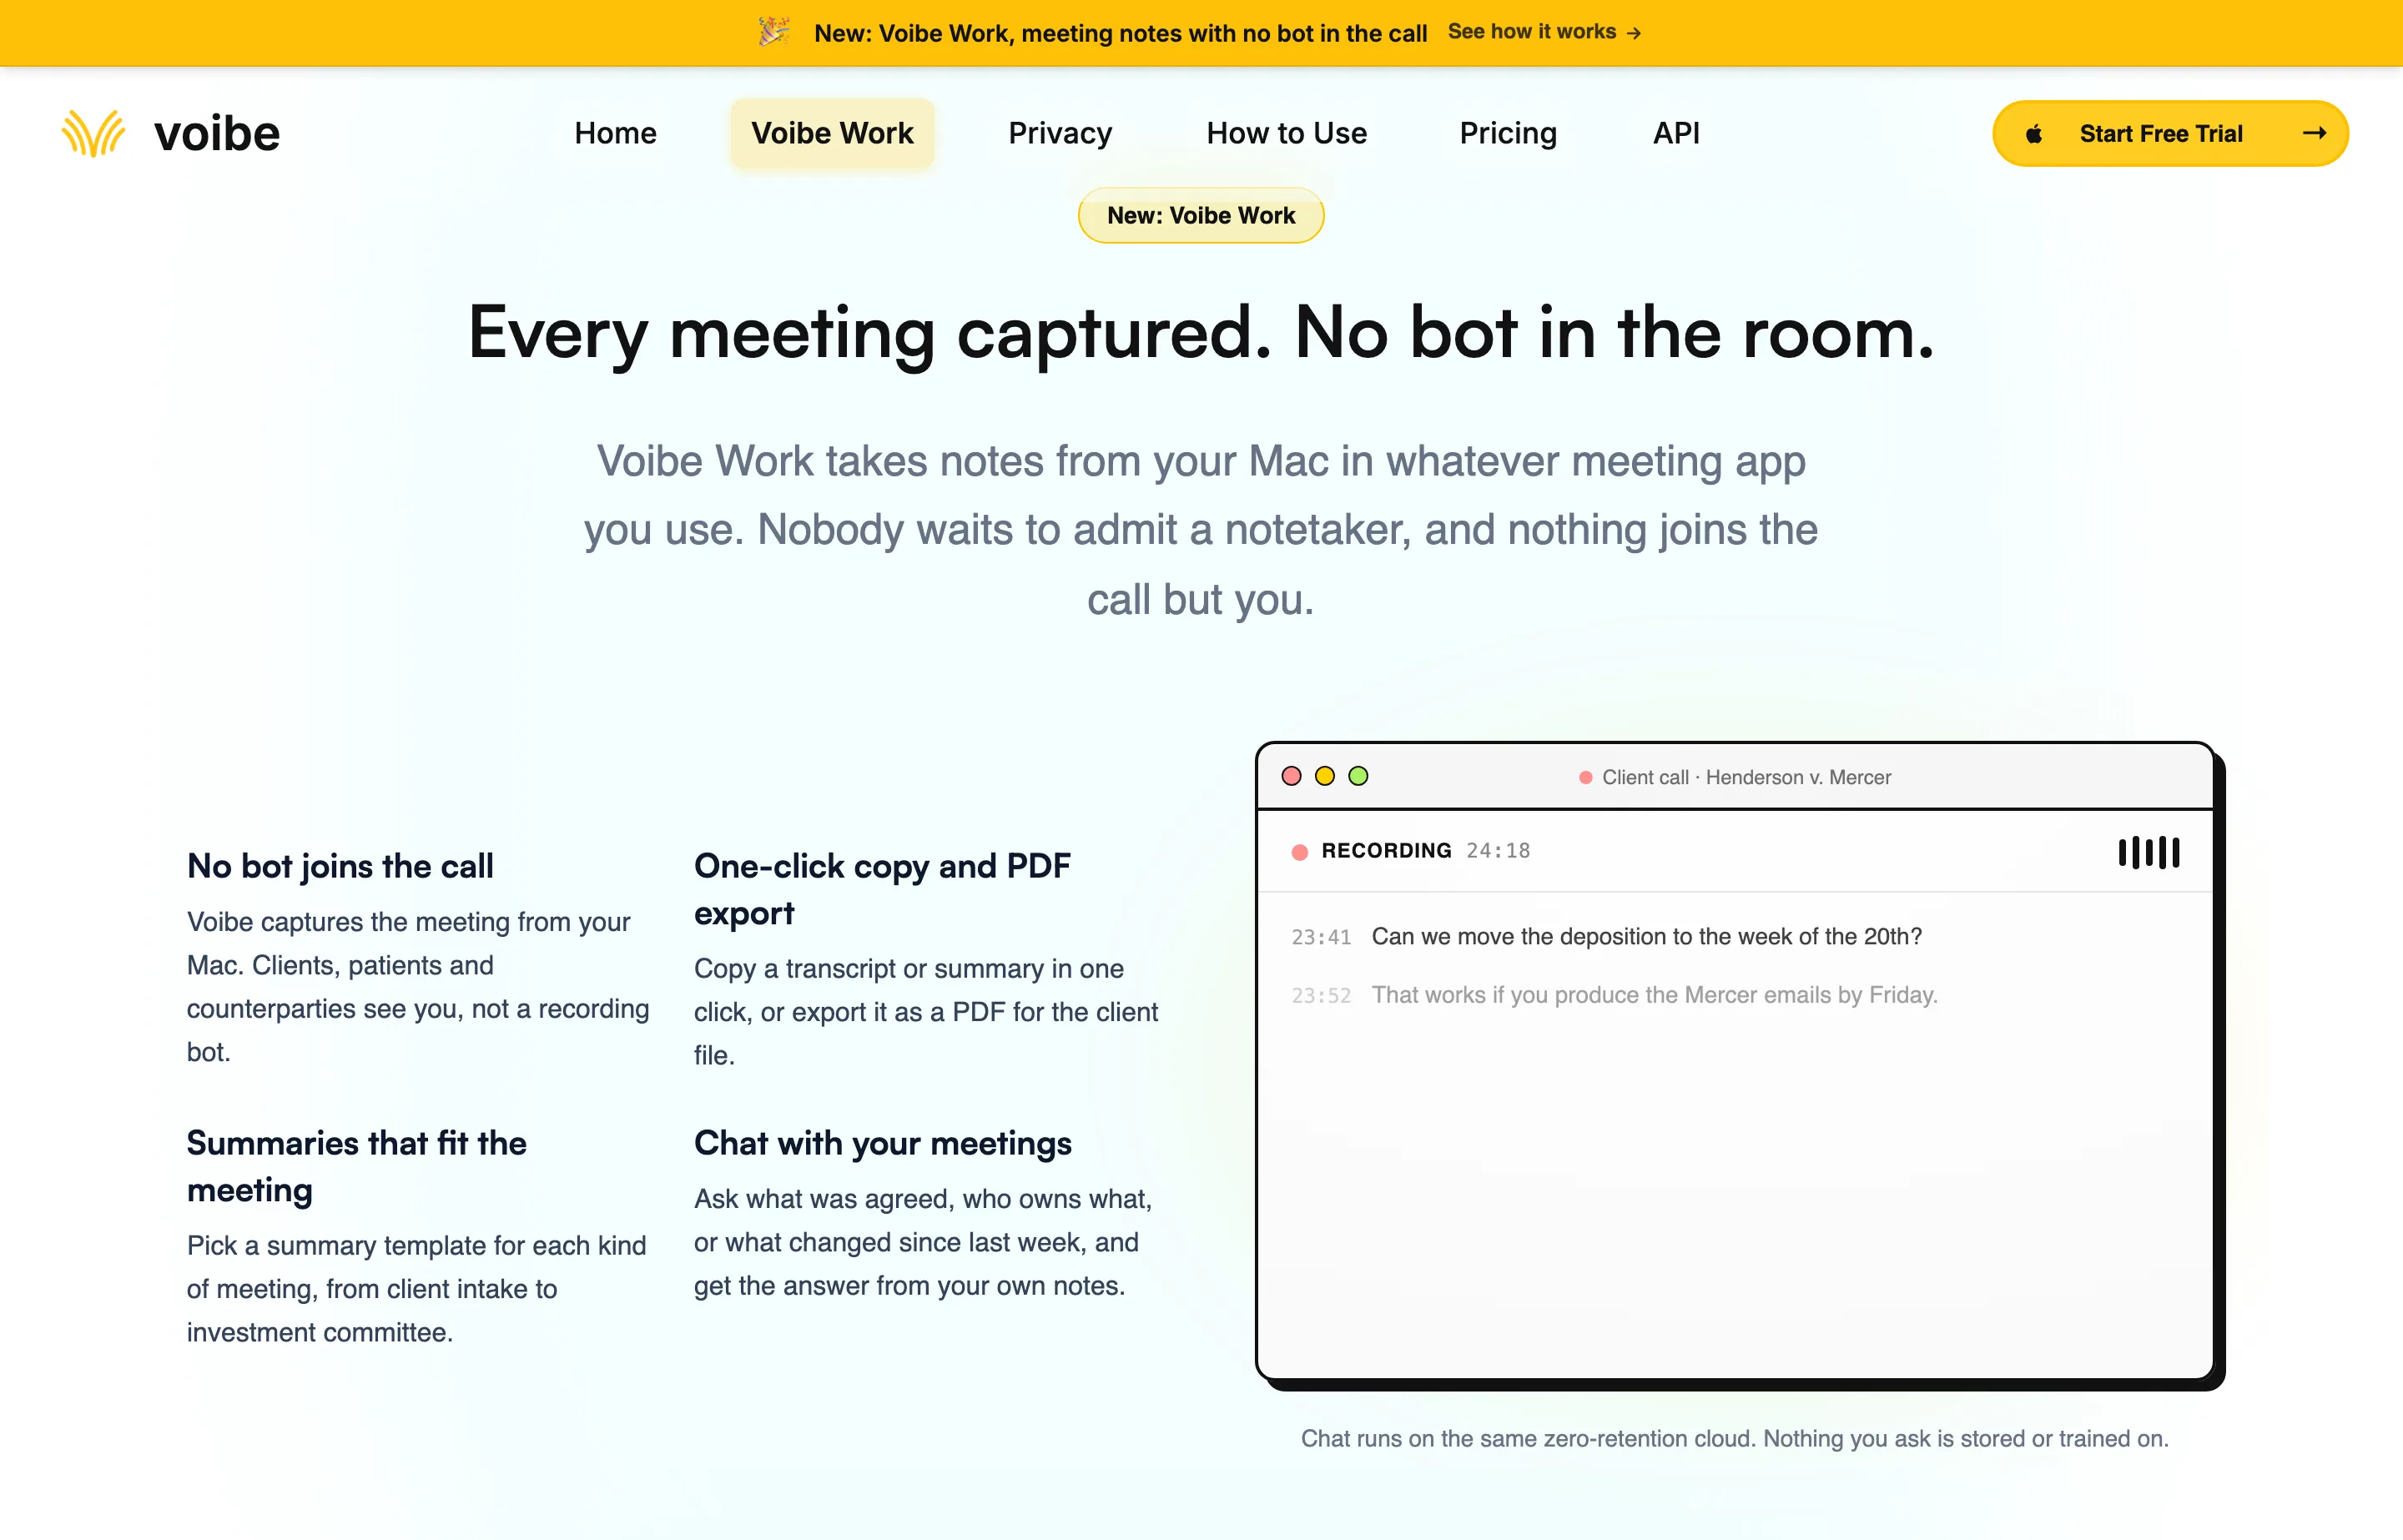This screenshot has width=2403, height=1540.
Task: Click the arrow after See how it works
Action: [x=1633, y=33]
